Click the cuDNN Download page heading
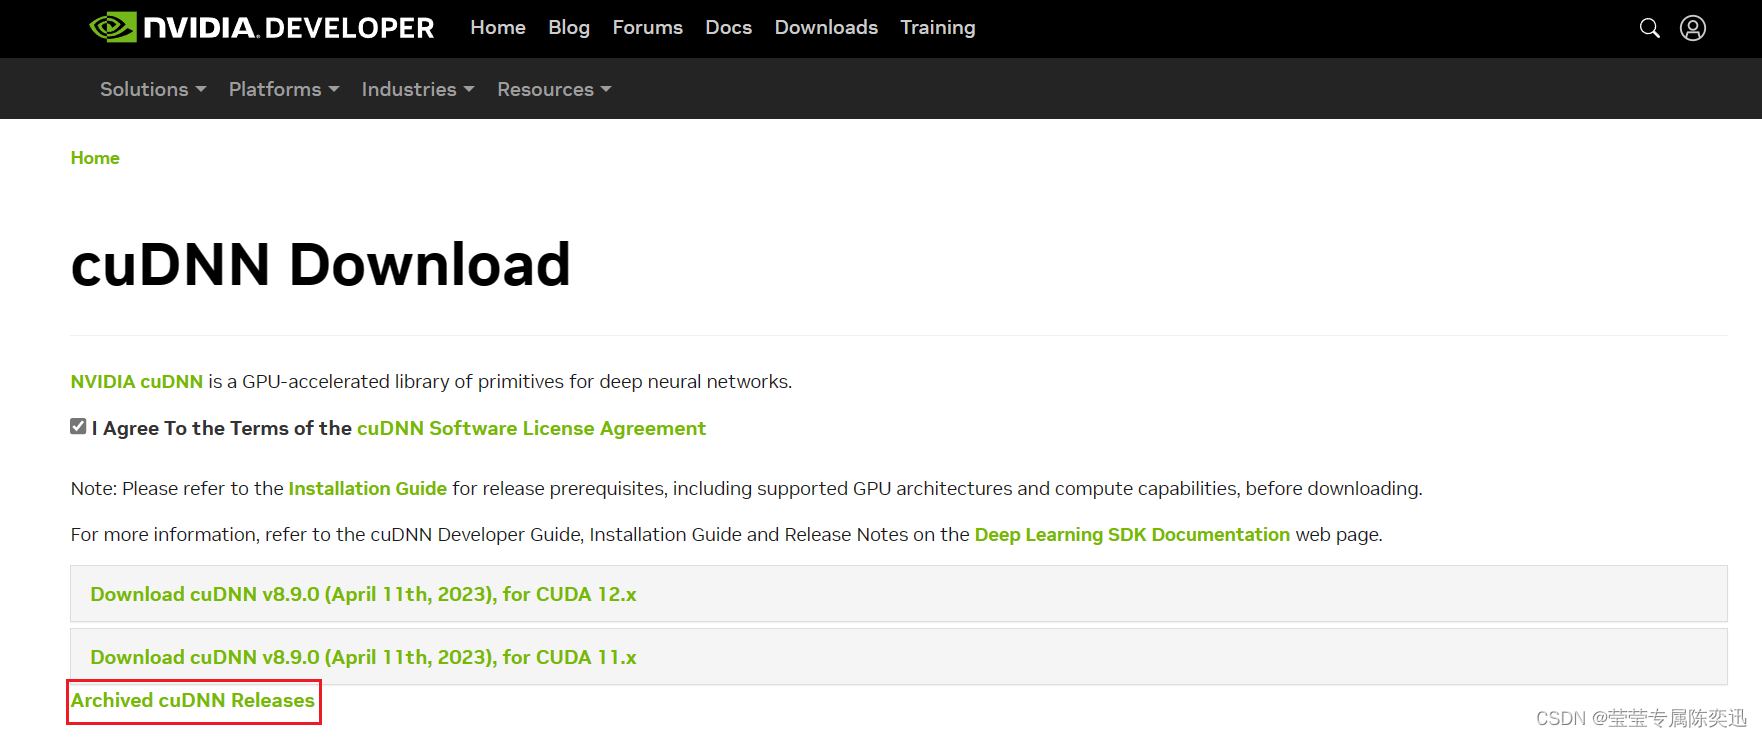The height and width of the screenshot is (738, 1762). (x=321, y=265)
